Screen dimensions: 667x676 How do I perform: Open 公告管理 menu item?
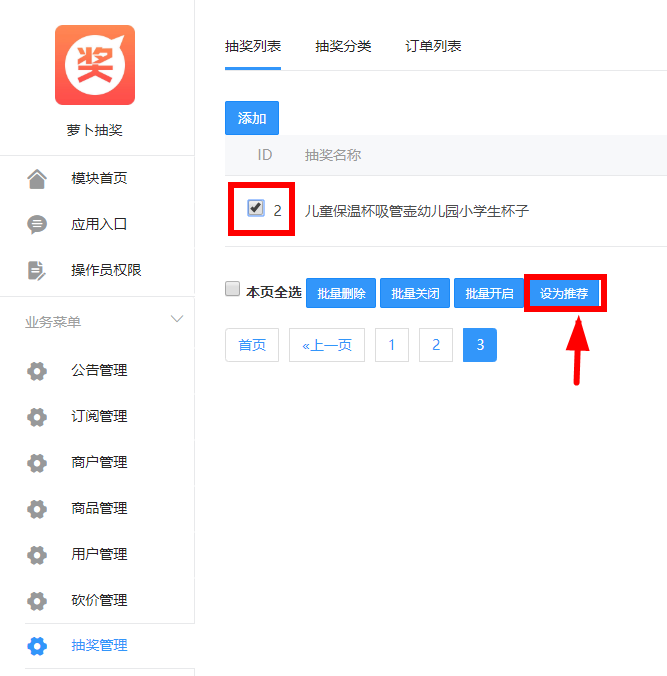point(97,371)
